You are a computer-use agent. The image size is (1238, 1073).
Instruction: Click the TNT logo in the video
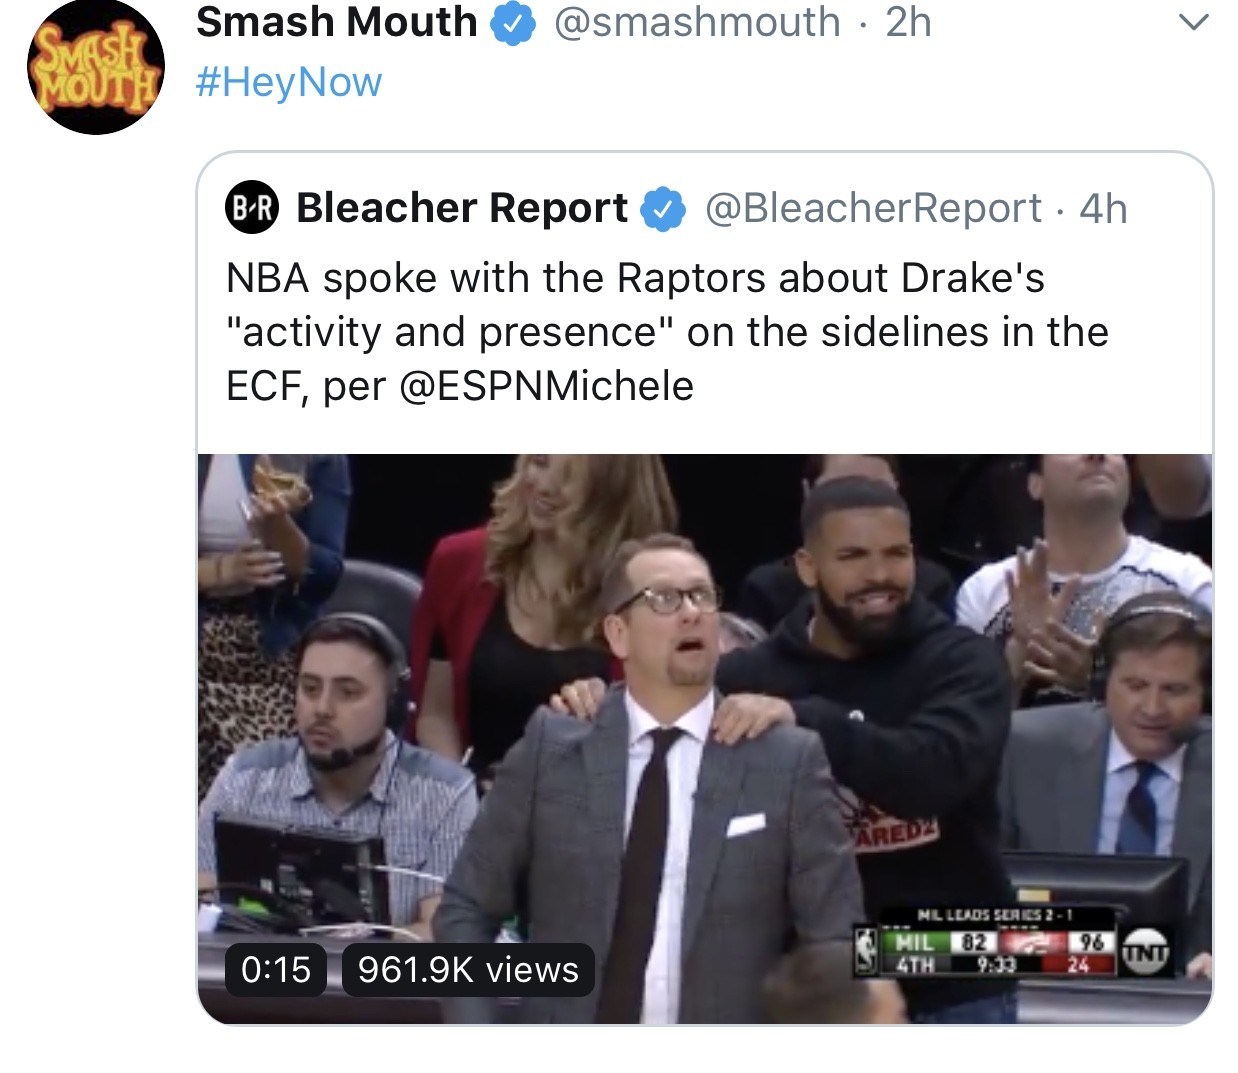pos(1146,952)
